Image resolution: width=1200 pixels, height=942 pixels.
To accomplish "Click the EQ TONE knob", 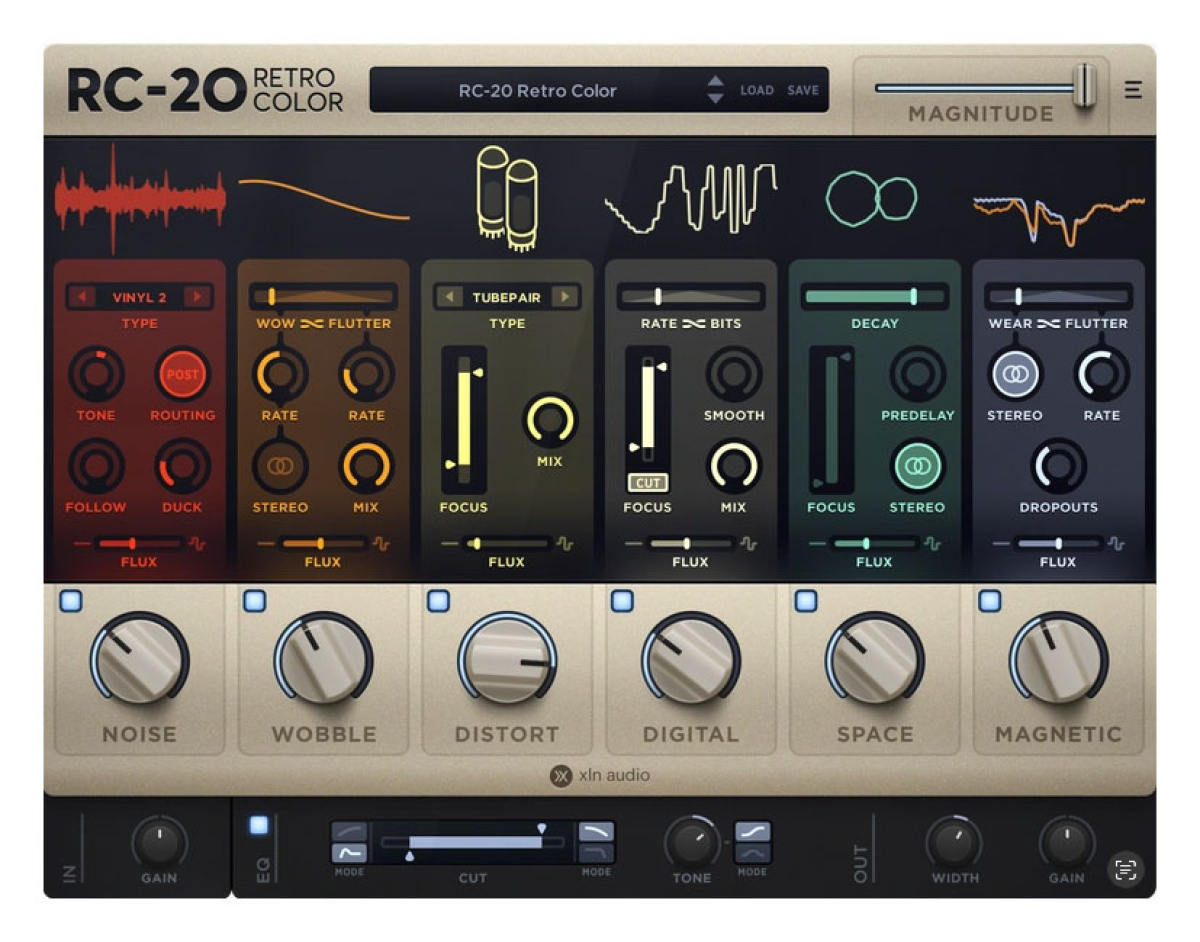I will coord(691,843).
